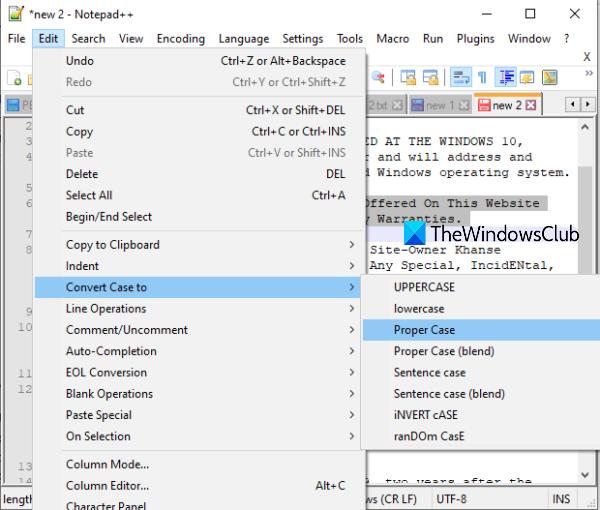Viewport: 600px width, 510px height.
Task: Expand the EOL Conversion submenu
Action: point(197,373)
